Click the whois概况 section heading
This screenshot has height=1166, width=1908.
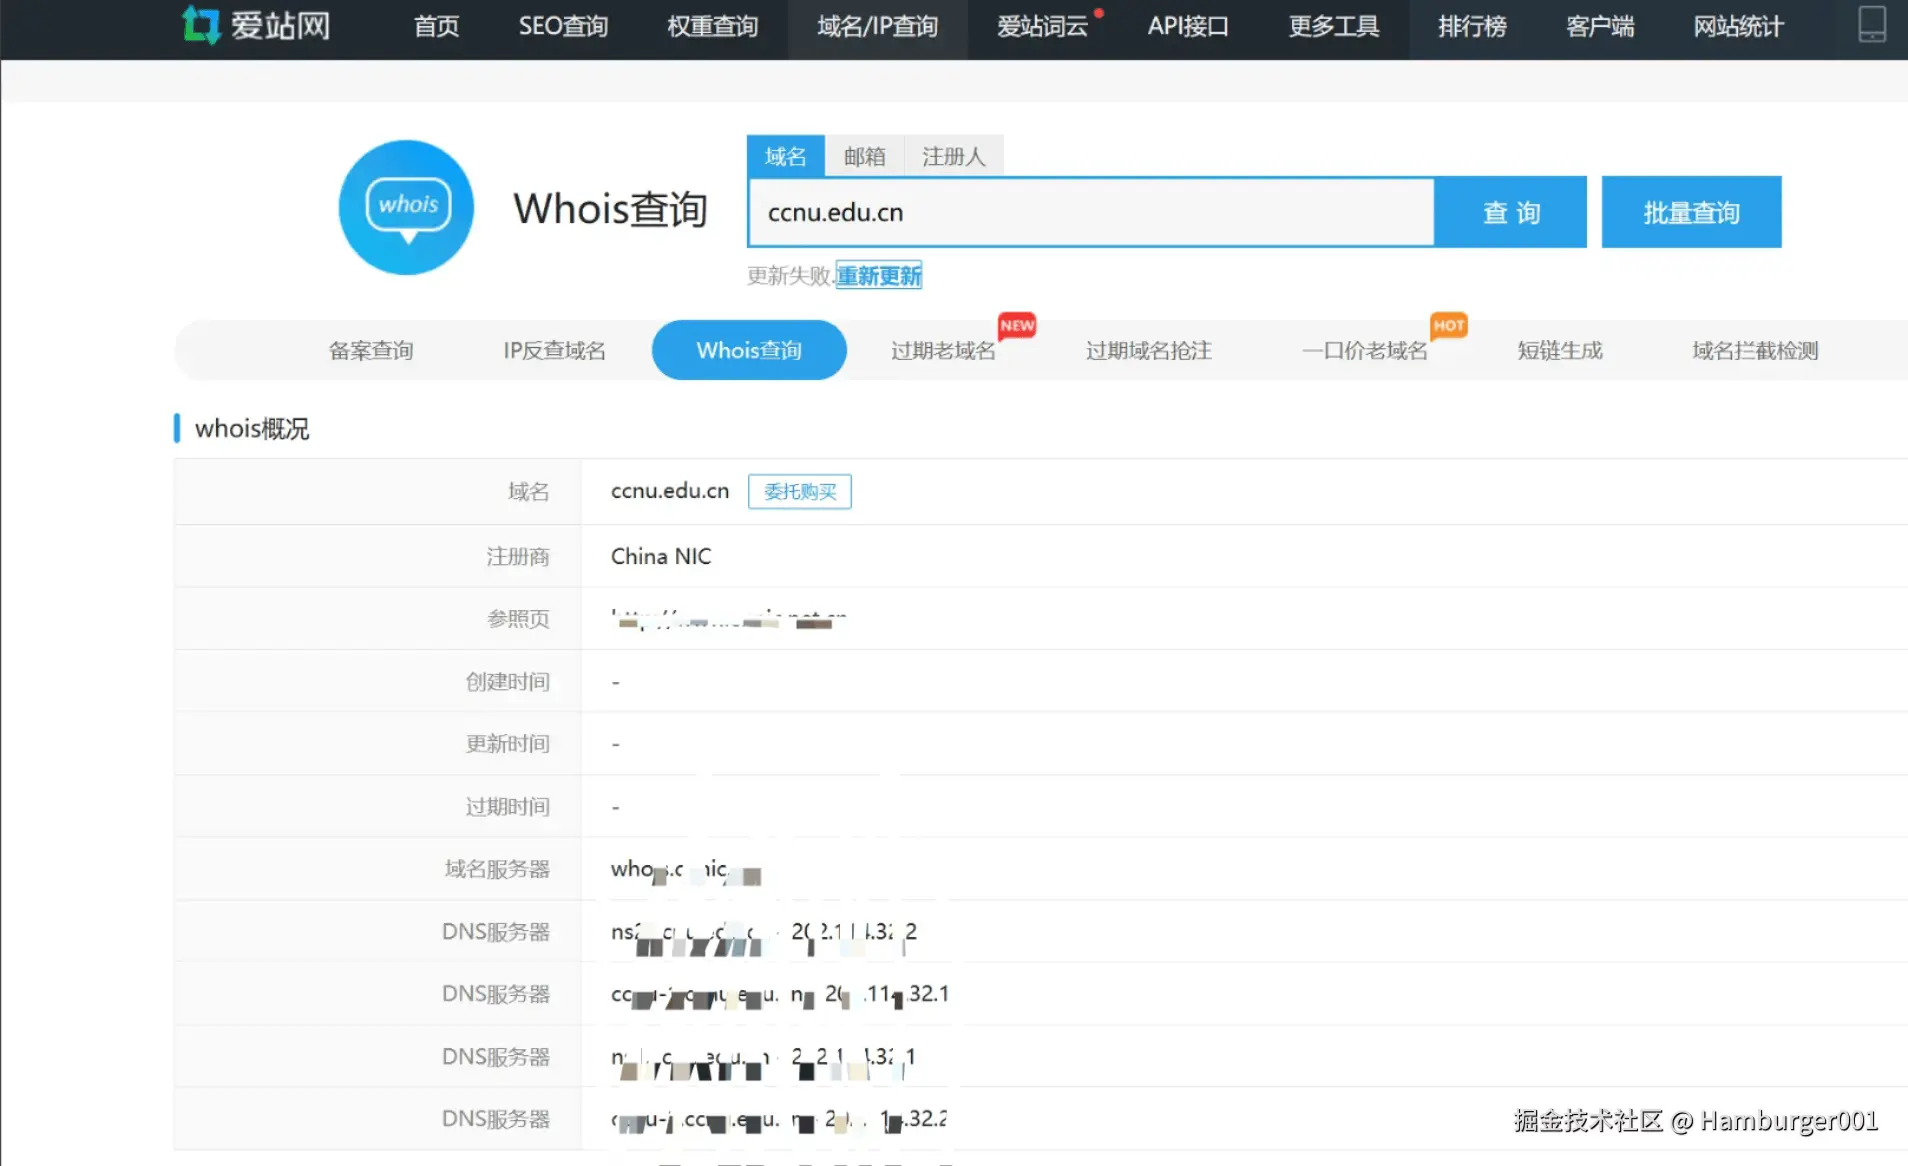[252, 429]
